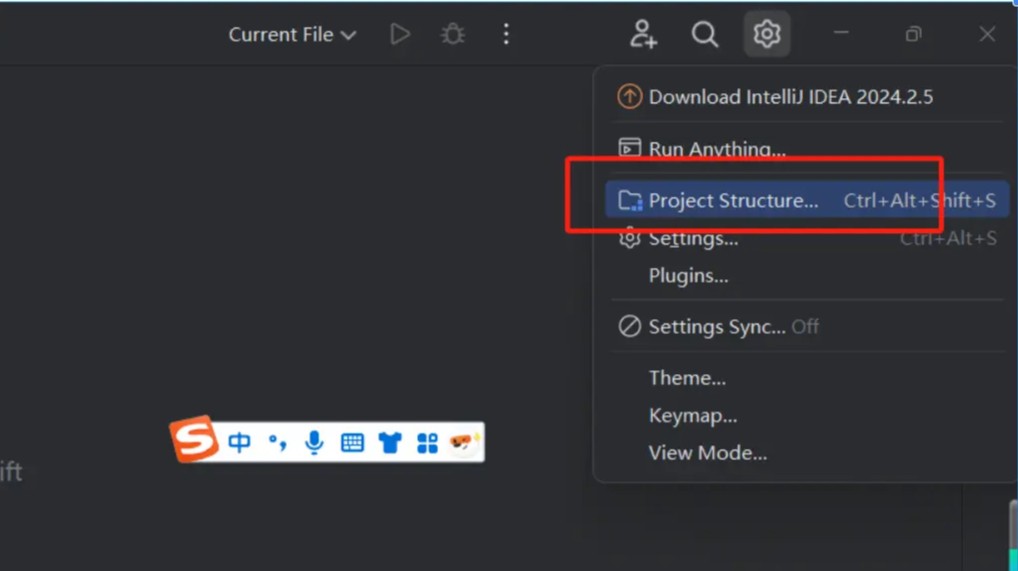Select Run Anything... menu item

click(716, 149)
